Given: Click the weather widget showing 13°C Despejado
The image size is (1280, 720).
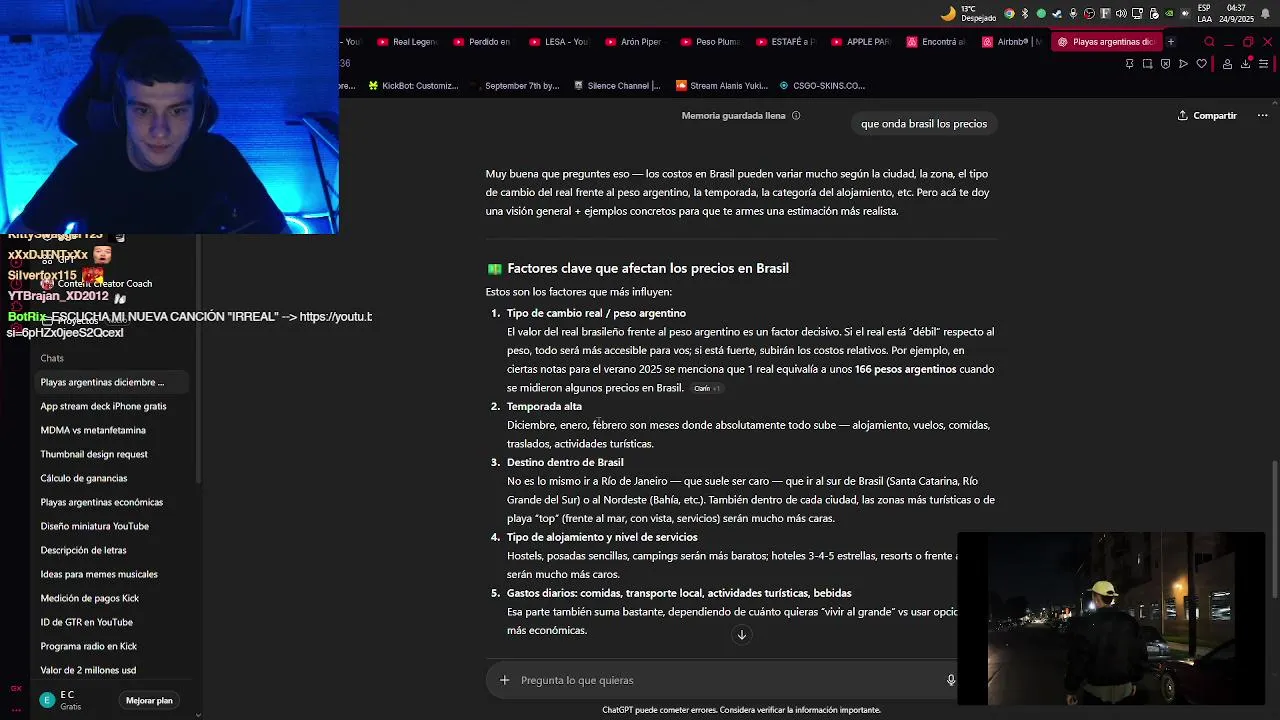Looking at the screenshot, I should (969, 13).
